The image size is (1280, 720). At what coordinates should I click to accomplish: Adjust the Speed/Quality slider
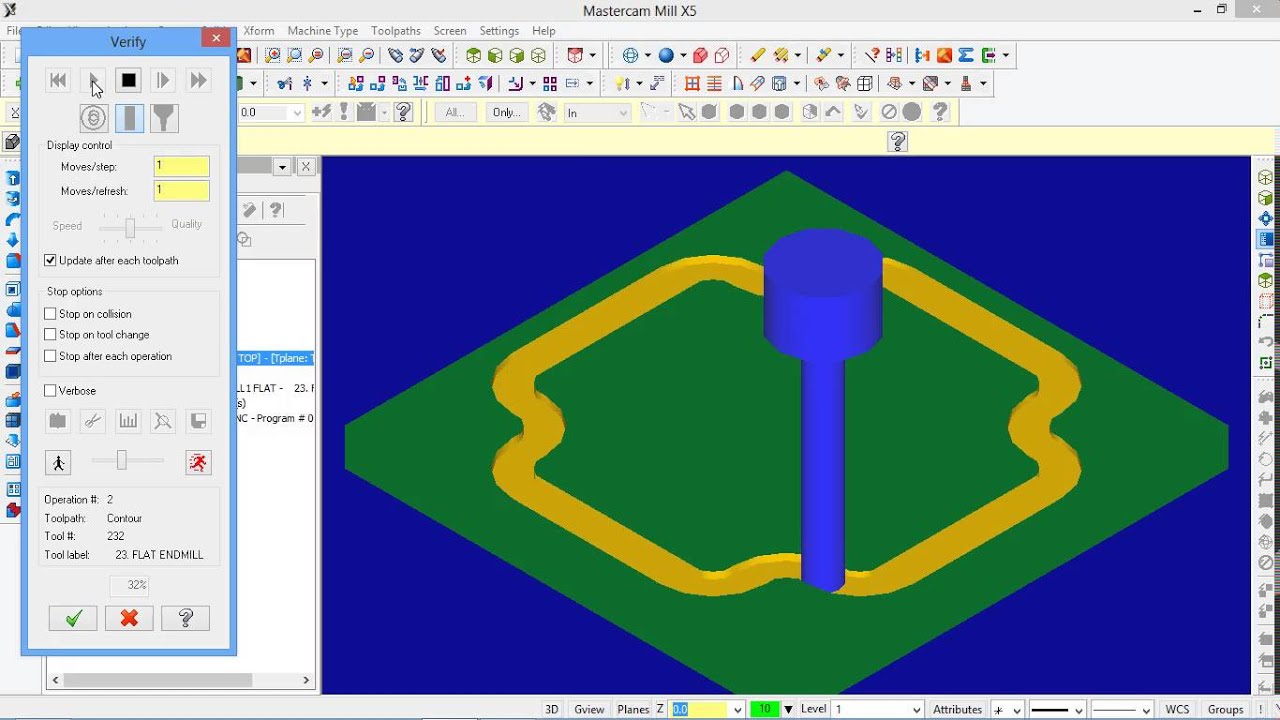point(130,228)
